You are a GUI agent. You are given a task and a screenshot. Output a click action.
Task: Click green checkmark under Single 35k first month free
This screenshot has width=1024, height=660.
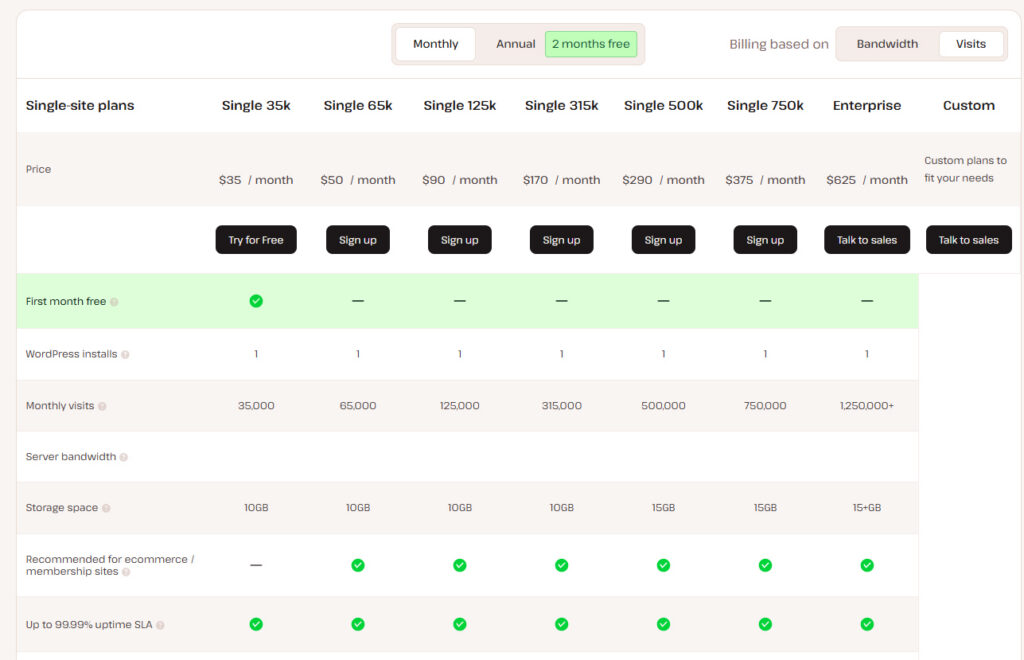pyautogui.click(x=256, y=301)
